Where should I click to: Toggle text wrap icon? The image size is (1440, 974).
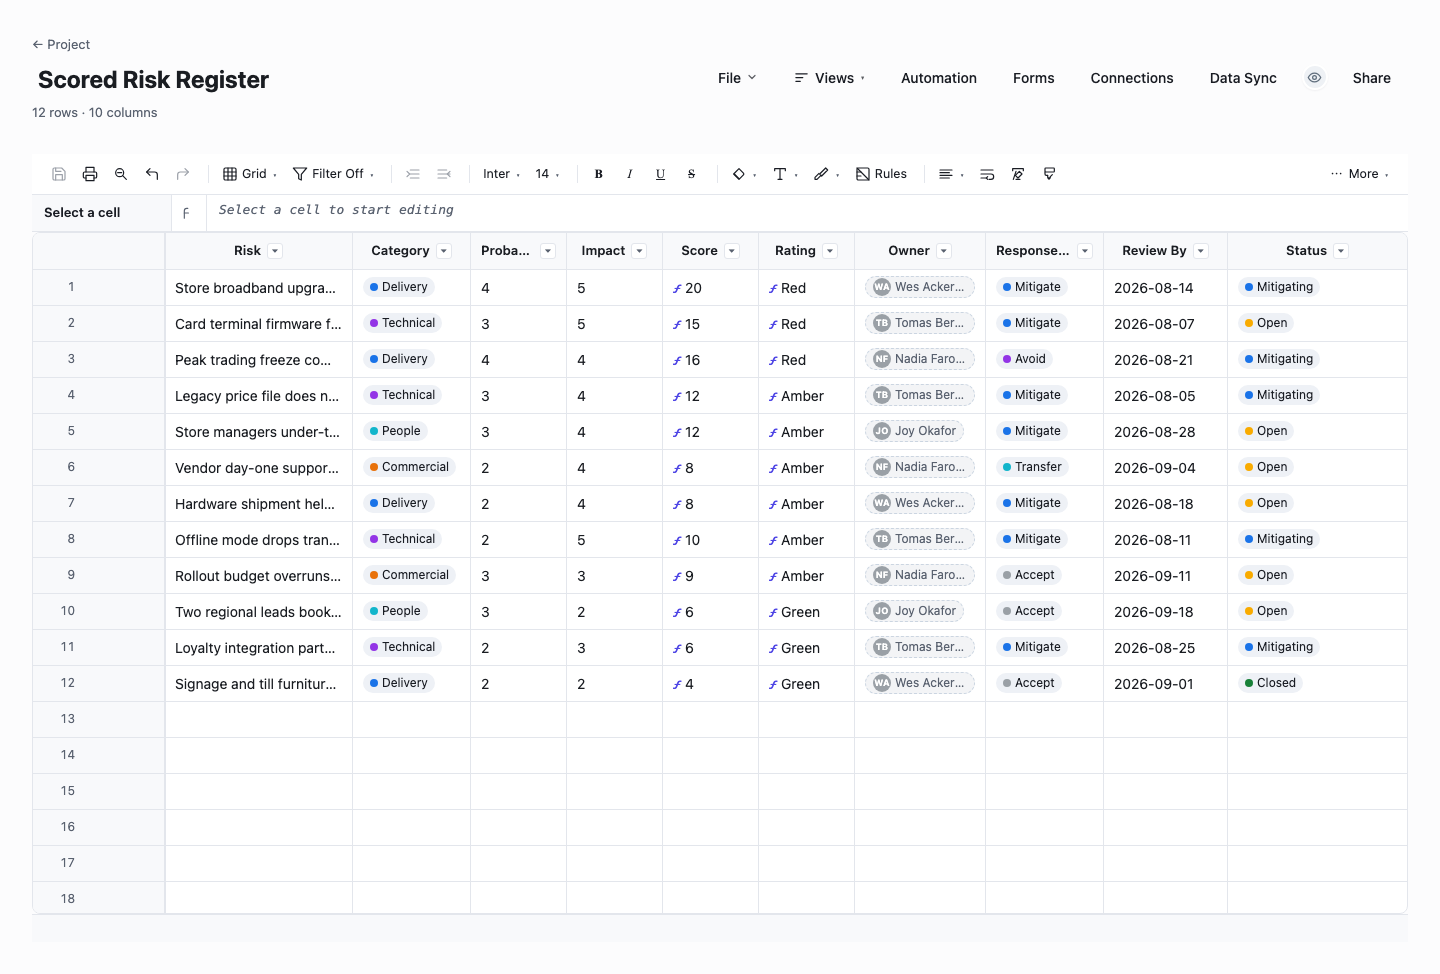click(x=987, y=174)
